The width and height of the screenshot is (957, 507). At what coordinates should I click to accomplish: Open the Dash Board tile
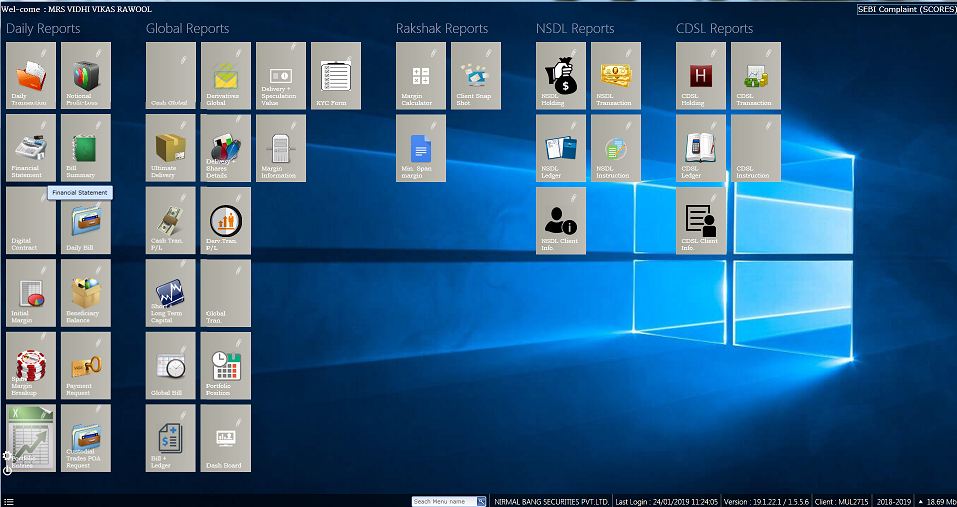pos(226,438)
